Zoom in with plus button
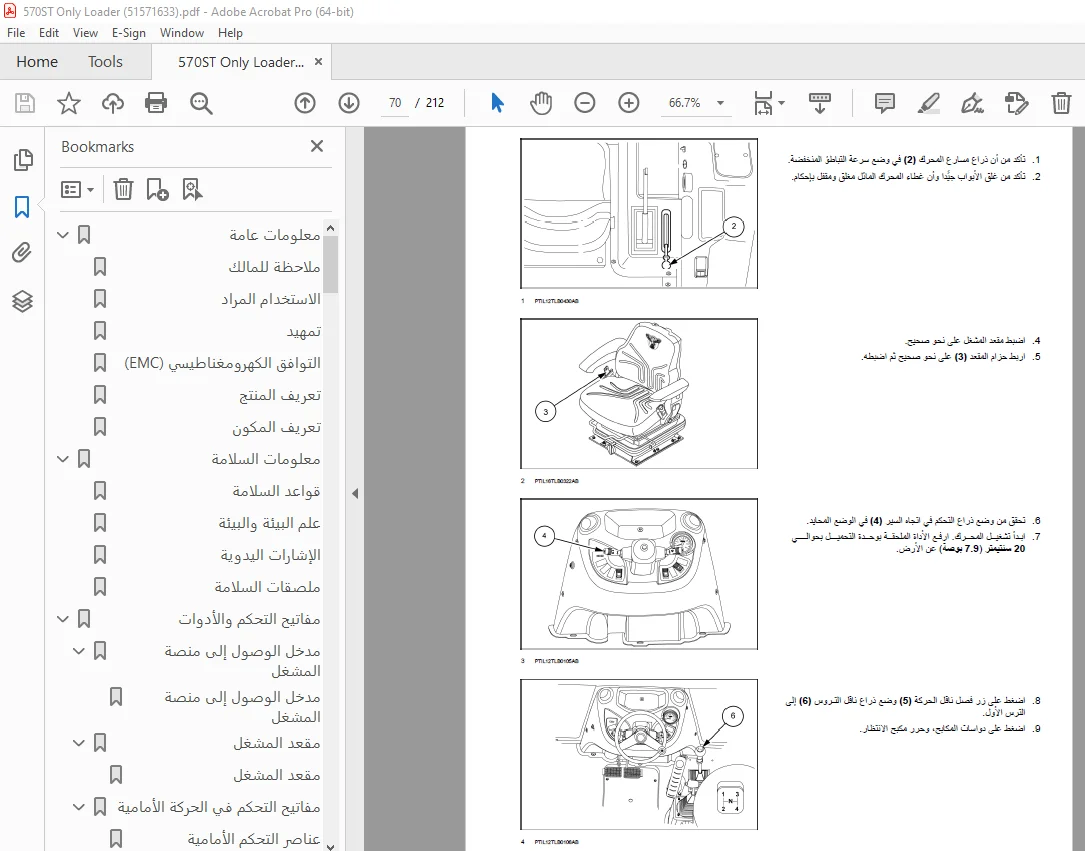The height and width of the screenshot is (851, 1085). [x=628, y=103]
